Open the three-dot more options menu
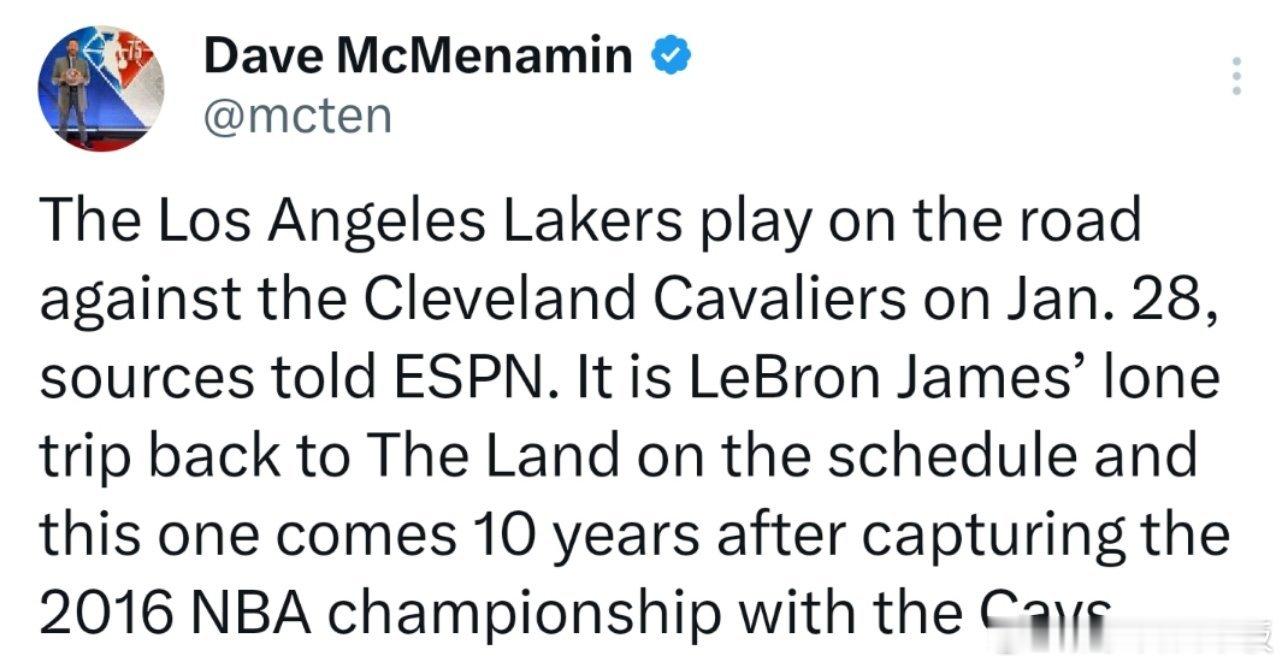The image size is (1284, 667). [1238, 76]
